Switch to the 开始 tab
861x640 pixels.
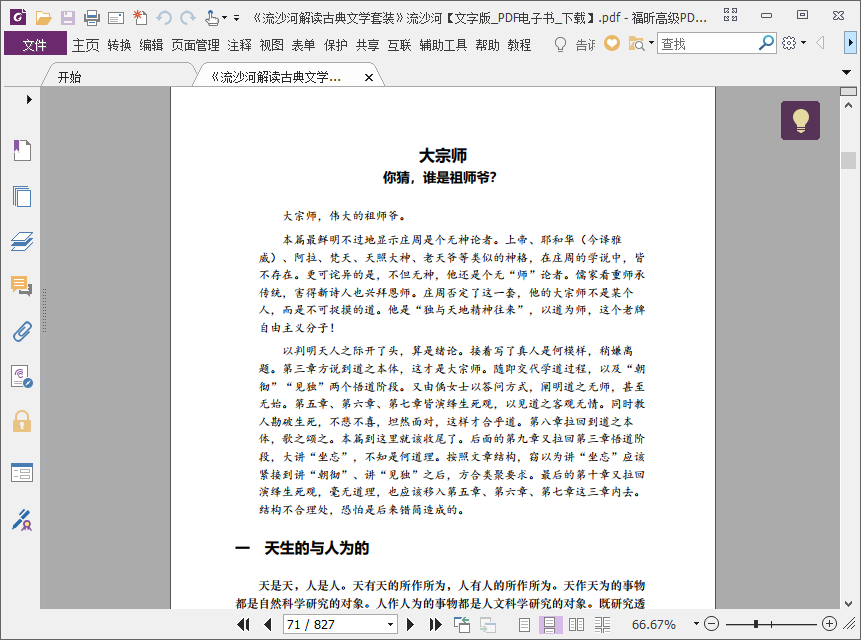(70, 77)
